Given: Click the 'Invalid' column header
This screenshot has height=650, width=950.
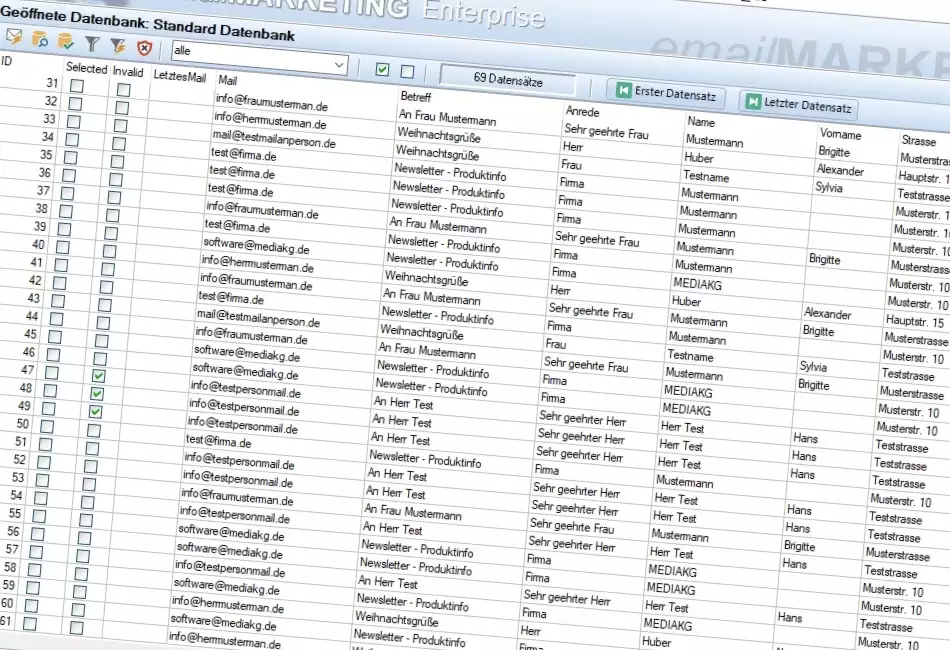Looking at the screenshot, I should pos(128,71).
